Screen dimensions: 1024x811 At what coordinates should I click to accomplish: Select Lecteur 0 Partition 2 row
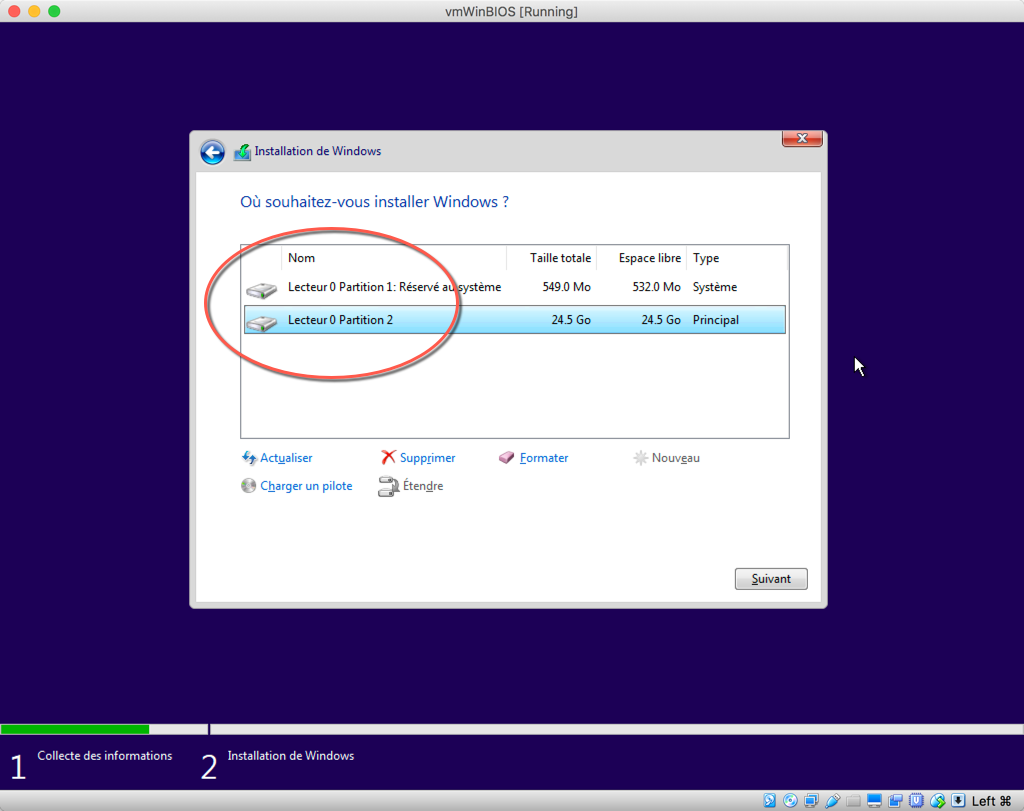(515, 320)
